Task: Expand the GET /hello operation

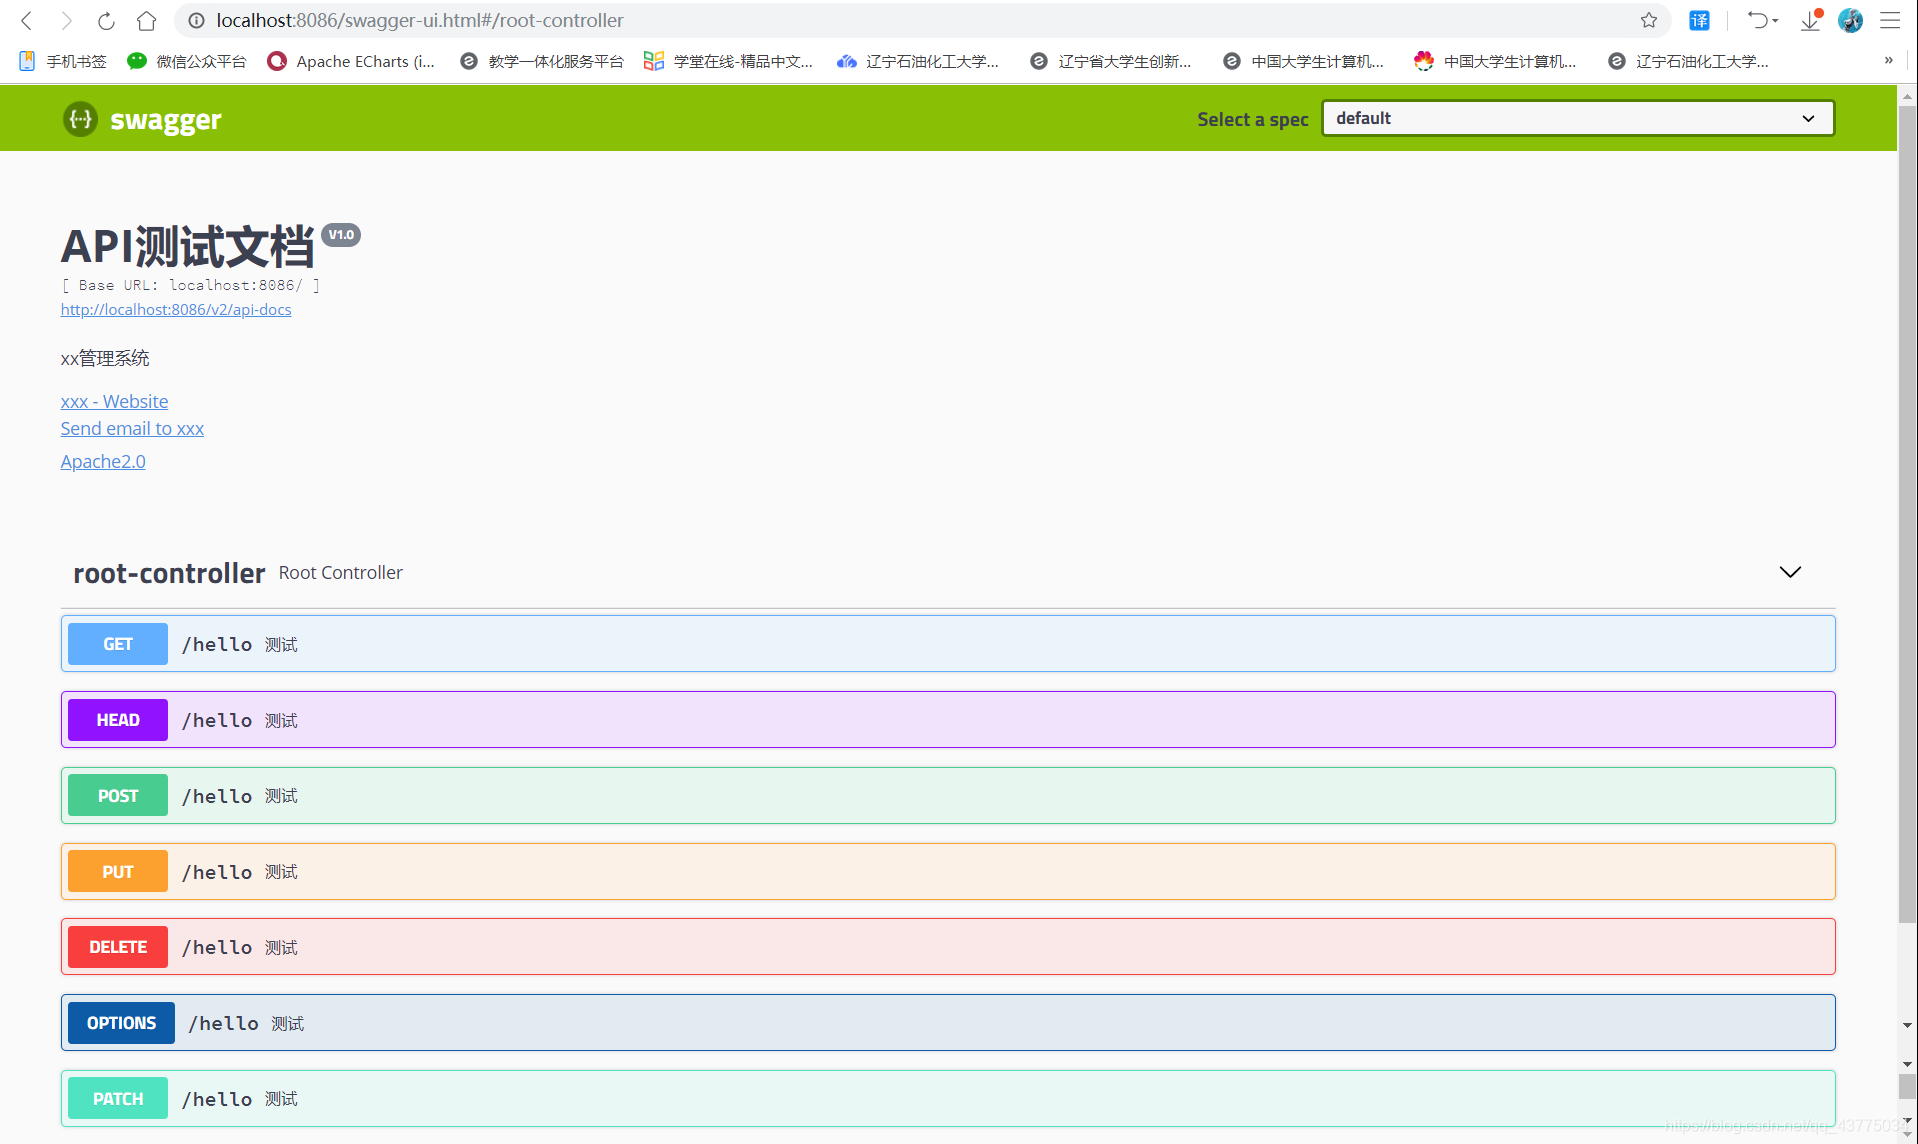Action: (948, 644)
